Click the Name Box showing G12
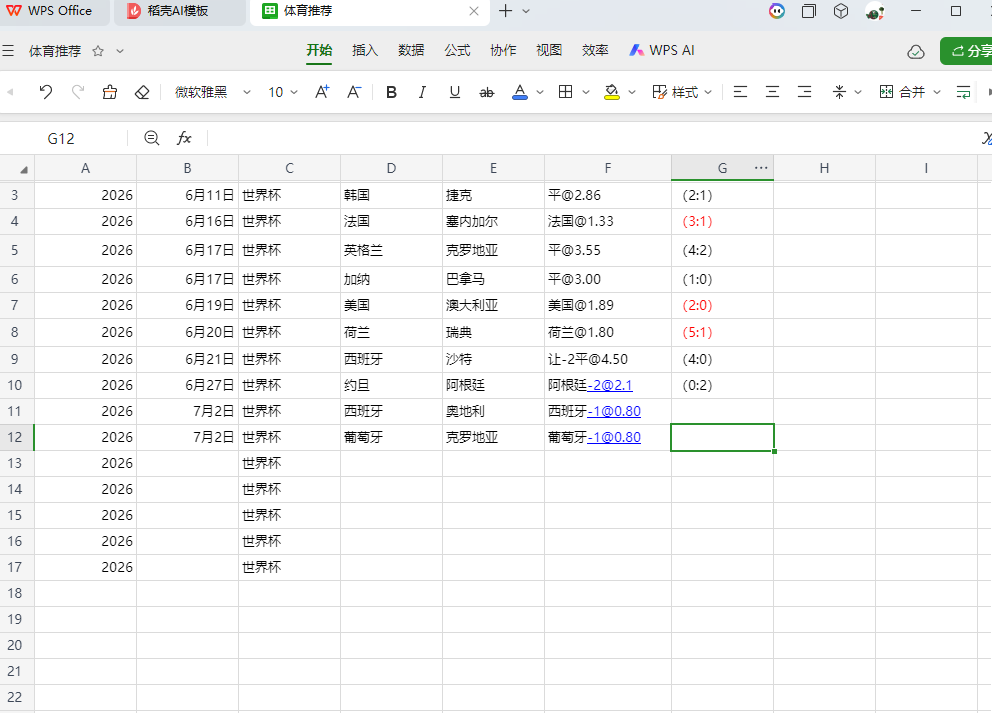The image size is (992, 713). [61, 139]
